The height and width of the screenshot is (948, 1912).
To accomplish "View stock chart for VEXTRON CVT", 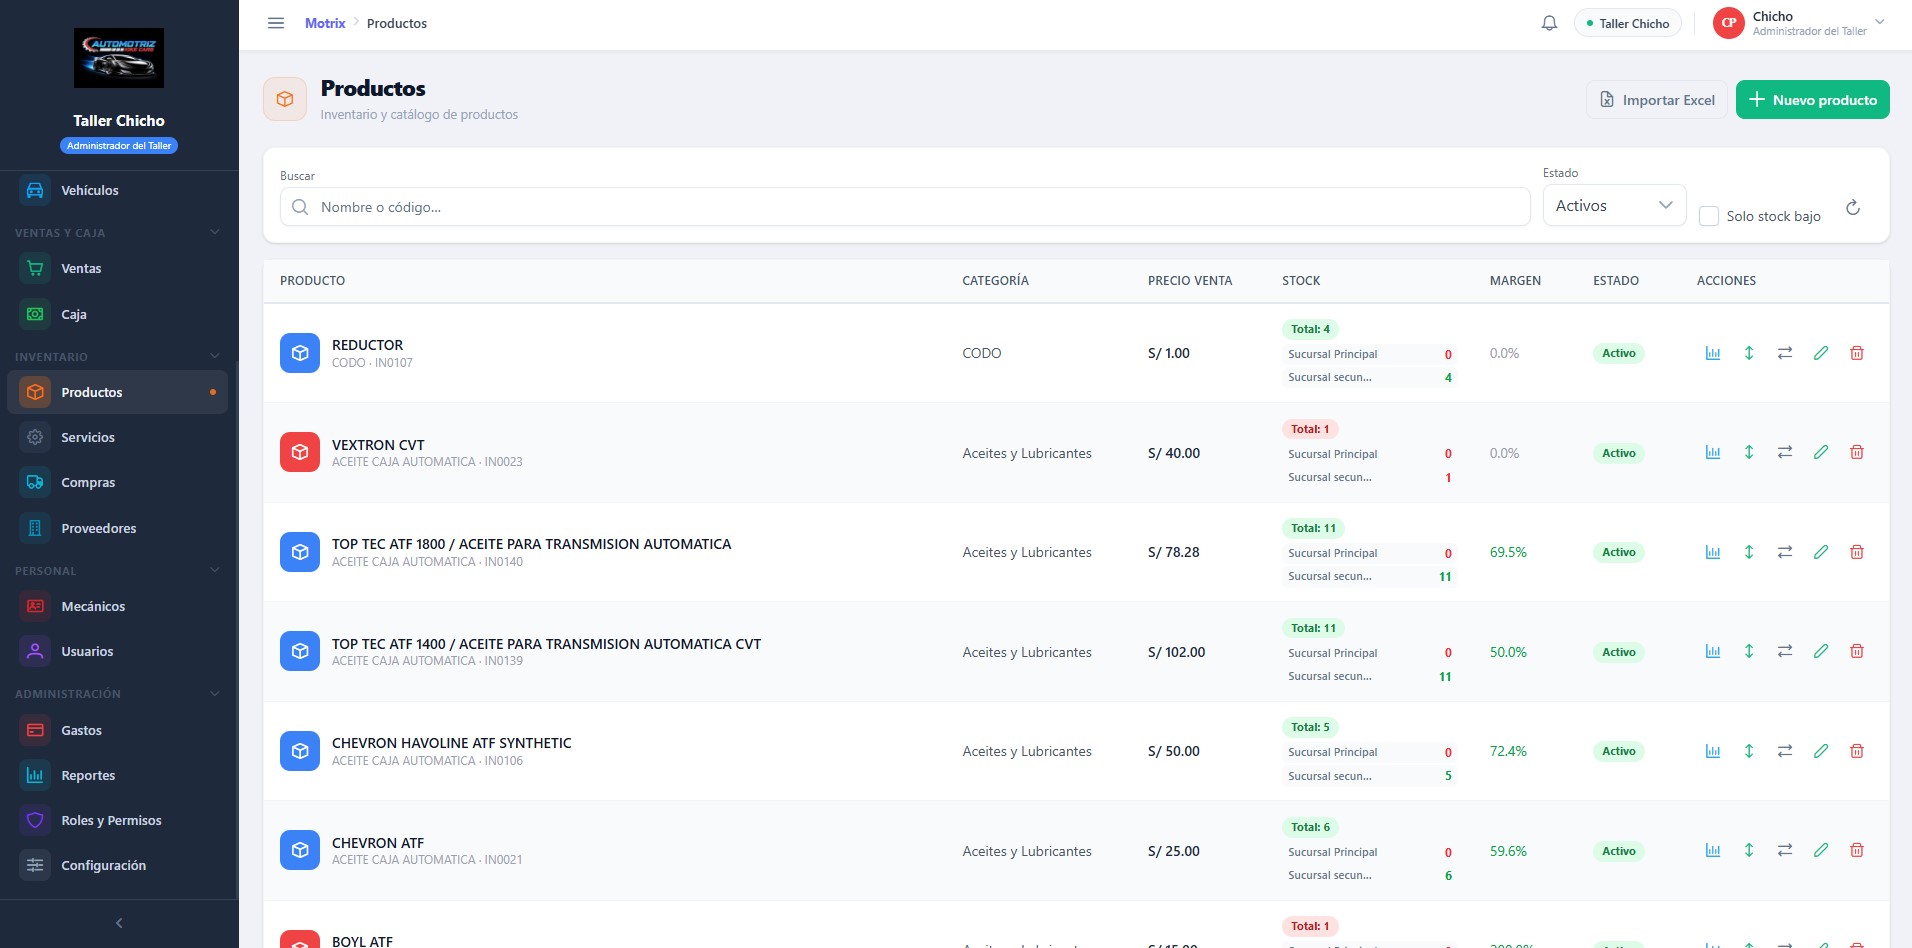I will pyautogui.click(x=1713, y=452).
